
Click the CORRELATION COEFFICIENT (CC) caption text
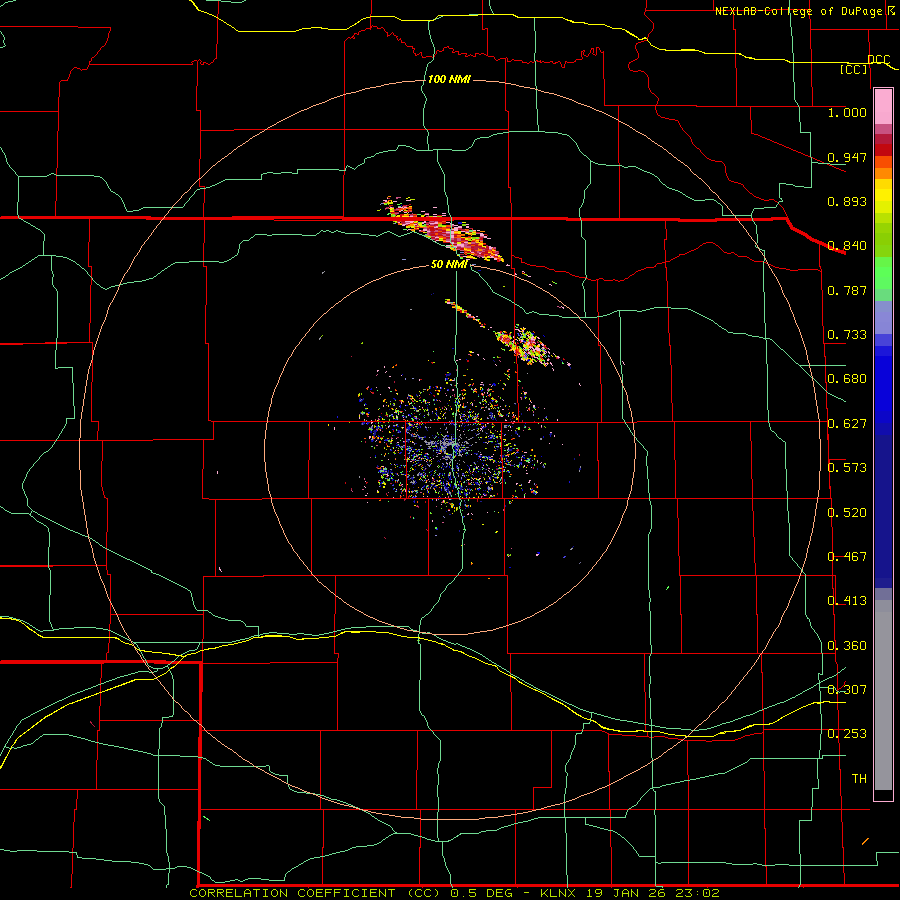click(317, 893)
